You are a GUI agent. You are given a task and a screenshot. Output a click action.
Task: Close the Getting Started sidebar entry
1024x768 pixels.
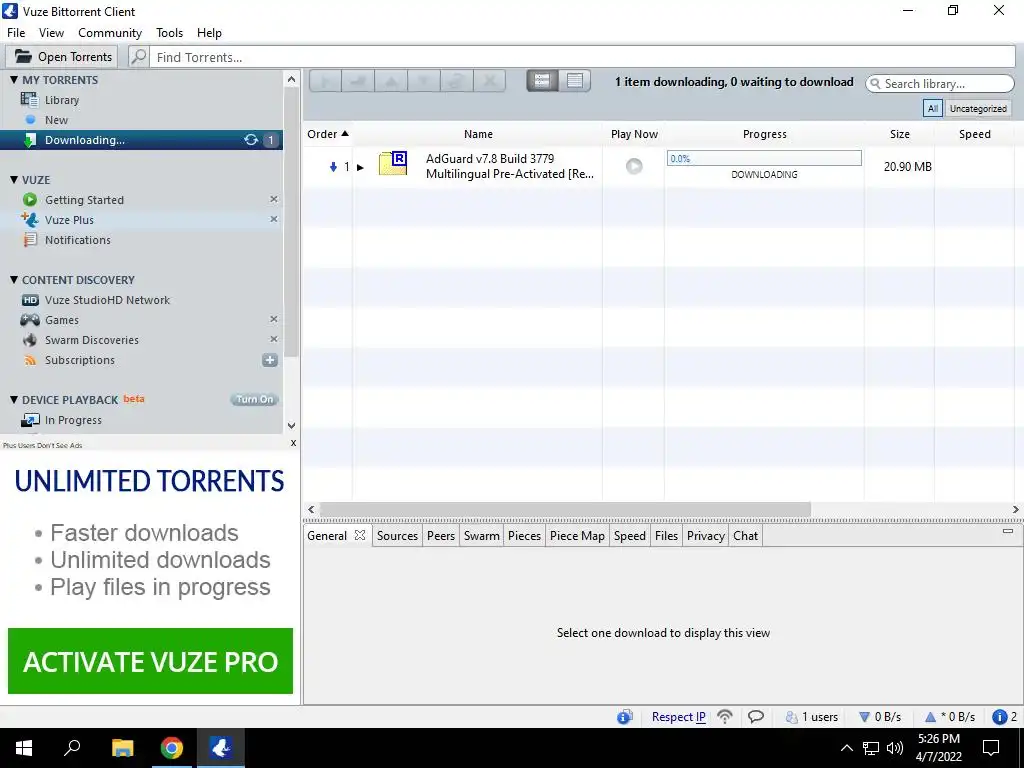coord(274,199)
